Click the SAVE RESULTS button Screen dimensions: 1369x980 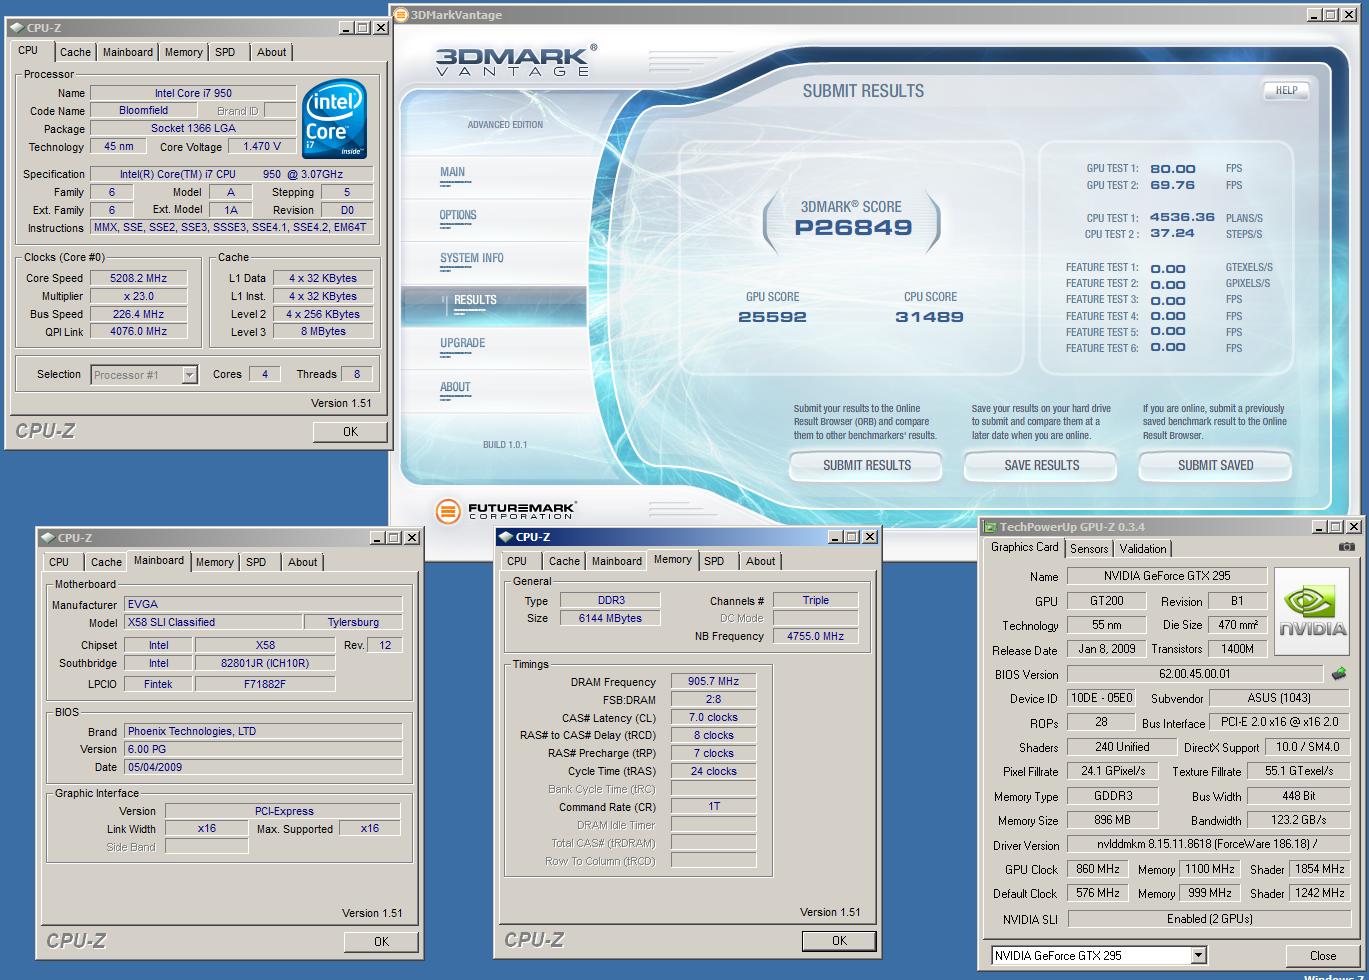click(1041, 465)
